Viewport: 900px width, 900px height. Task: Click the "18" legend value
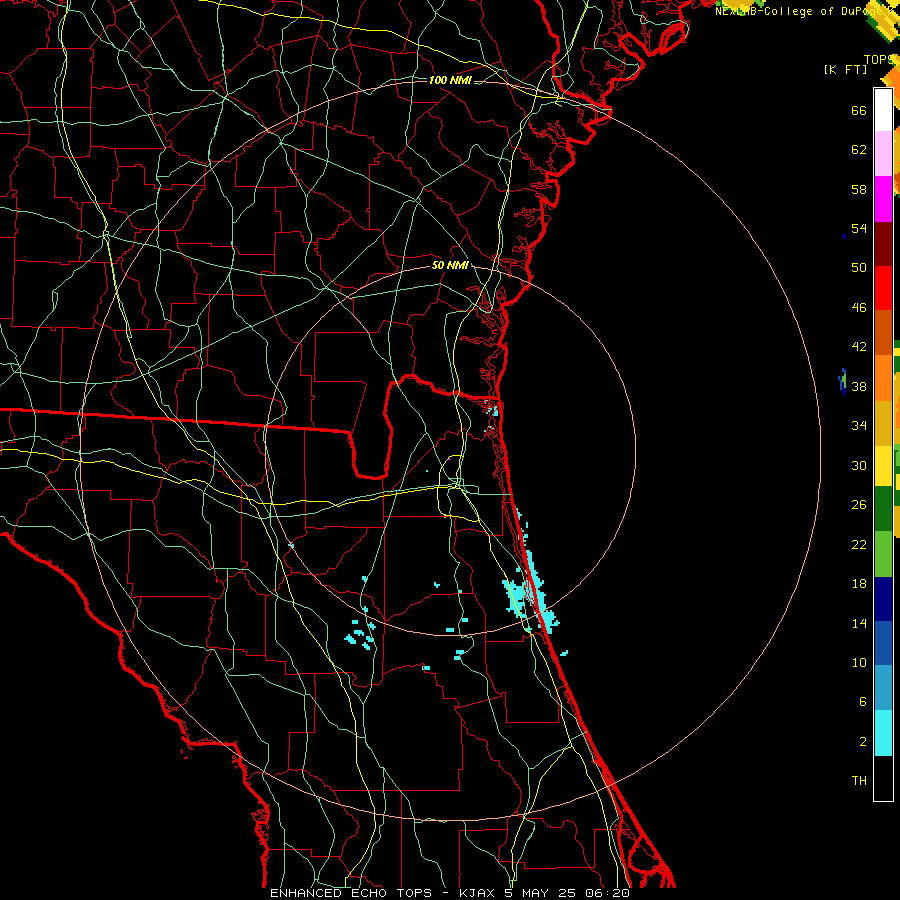click(859, 584)
